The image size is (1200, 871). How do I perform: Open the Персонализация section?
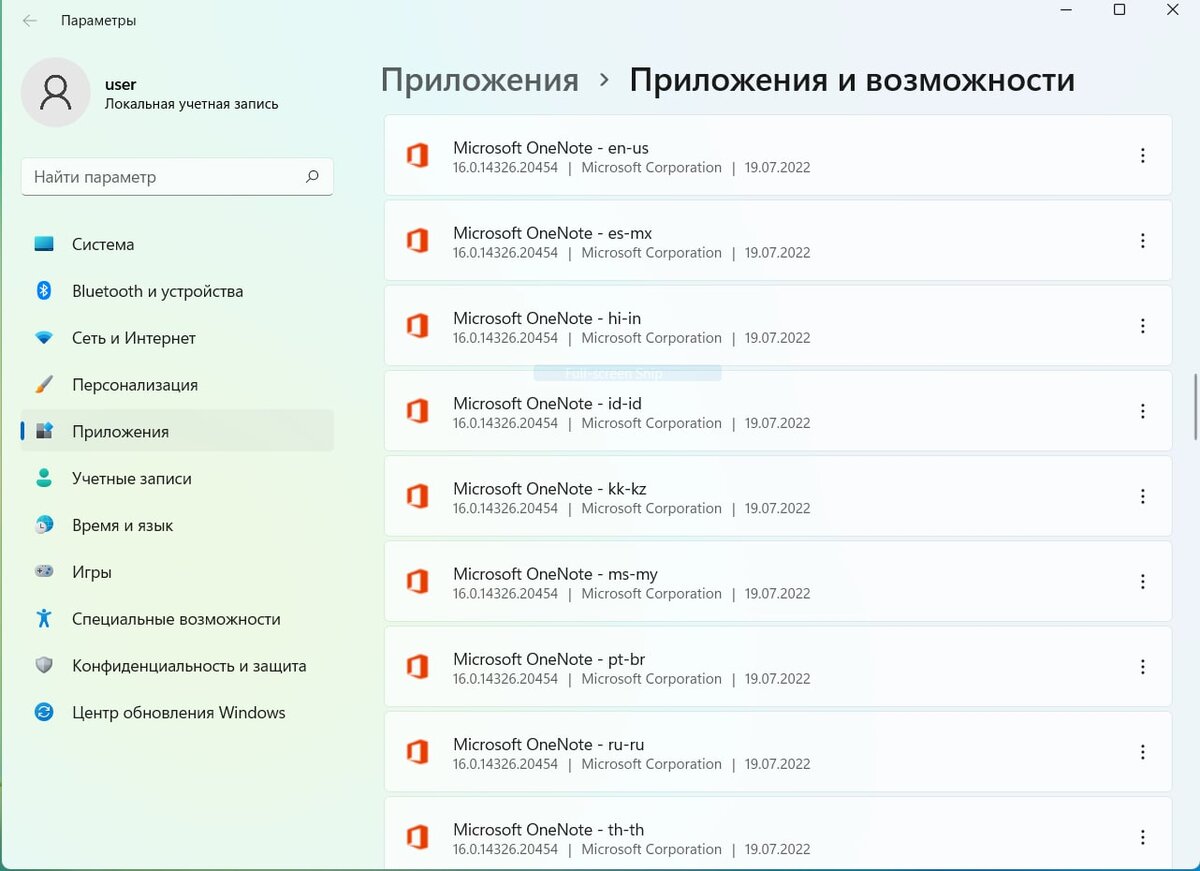pyautogui.click(x=177, y=385)
